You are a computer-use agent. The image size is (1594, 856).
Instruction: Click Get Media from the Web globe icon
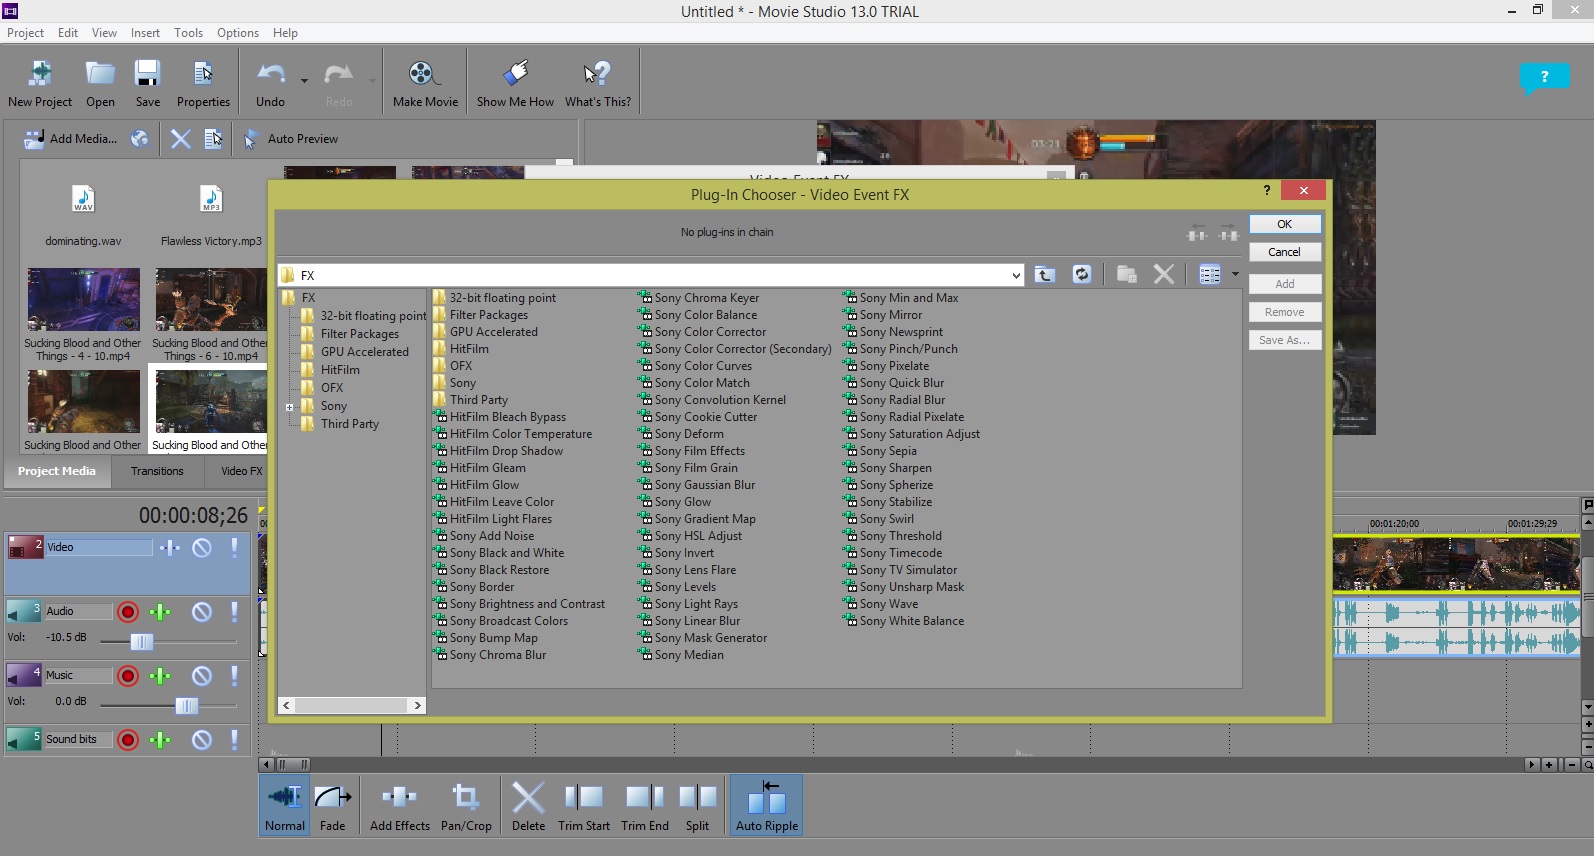[x=140, y=139]
